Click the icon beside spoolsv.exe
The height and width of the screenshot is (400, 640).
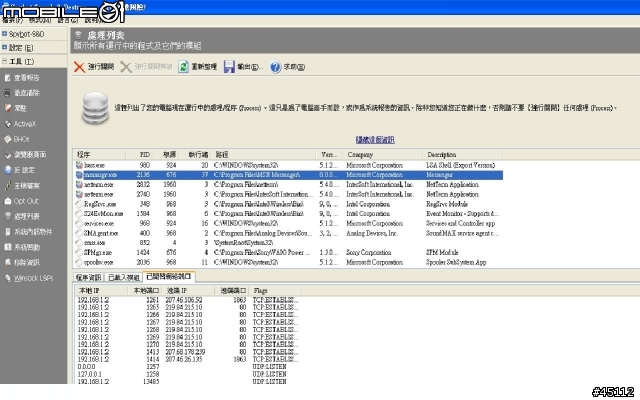(79, 262)
